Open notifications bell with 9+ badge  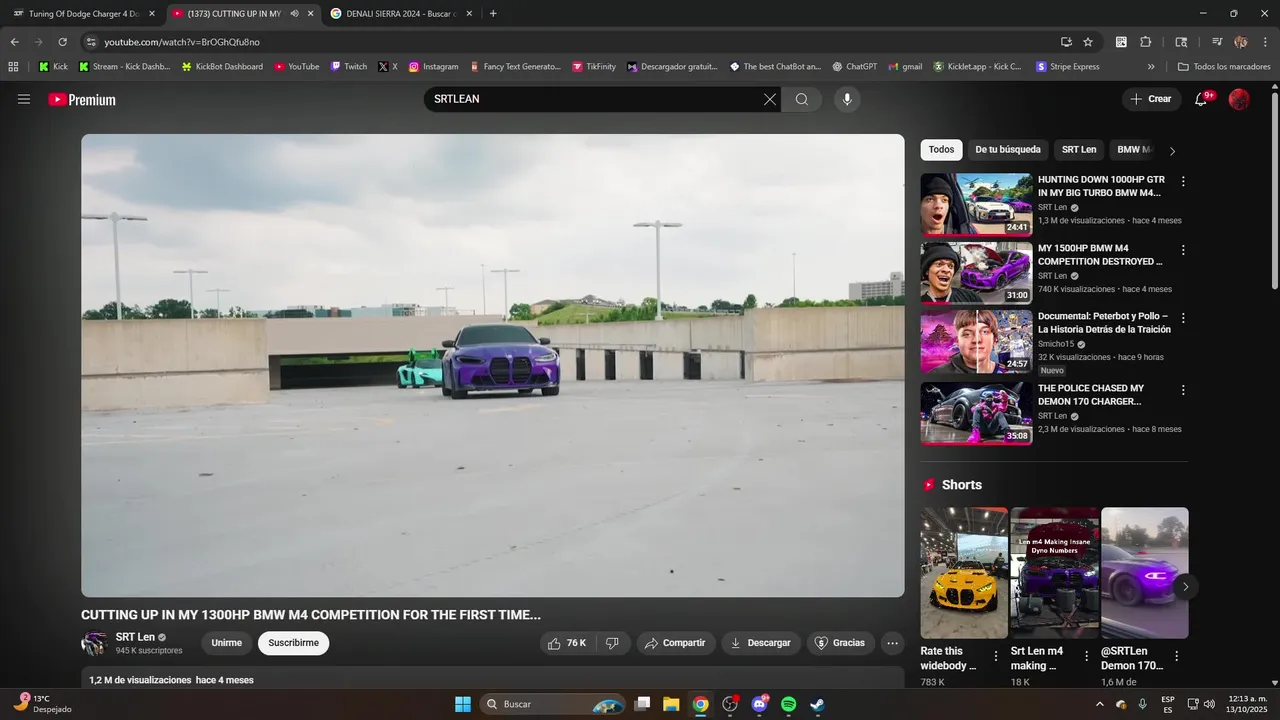tap(1202, 99)
